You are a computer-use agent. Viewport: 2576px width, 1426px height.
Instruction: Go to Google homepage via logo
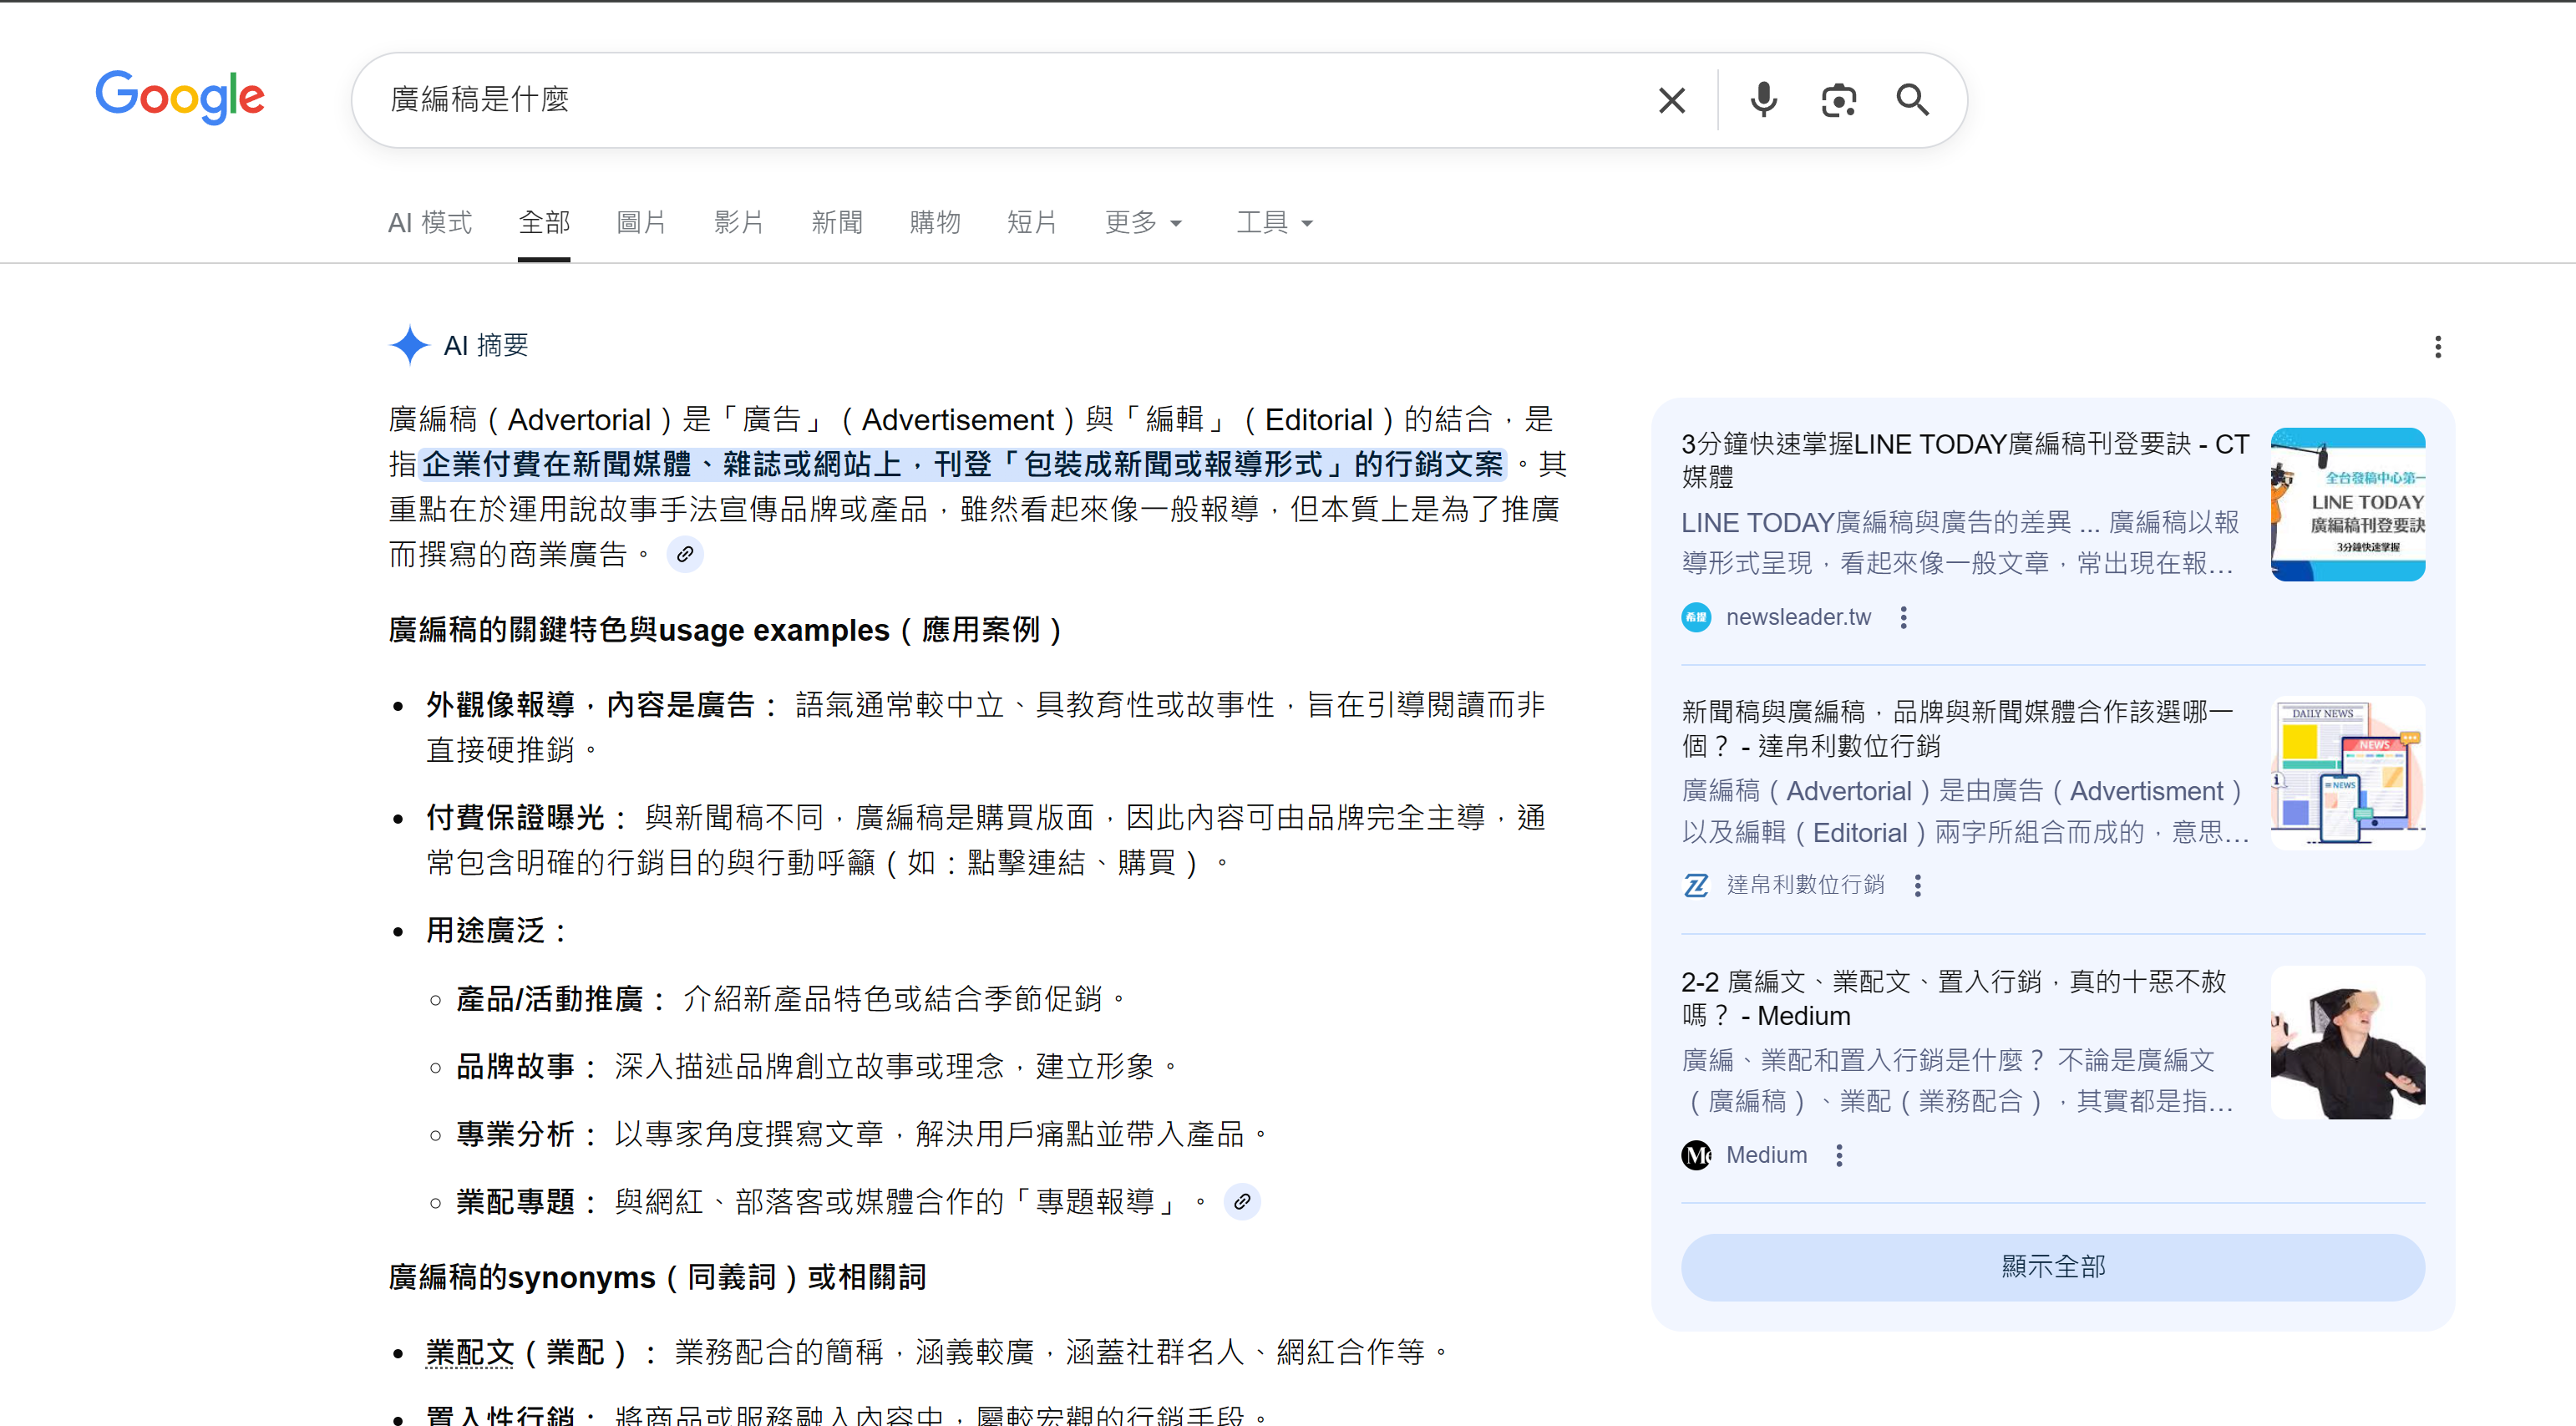(180, 97)
